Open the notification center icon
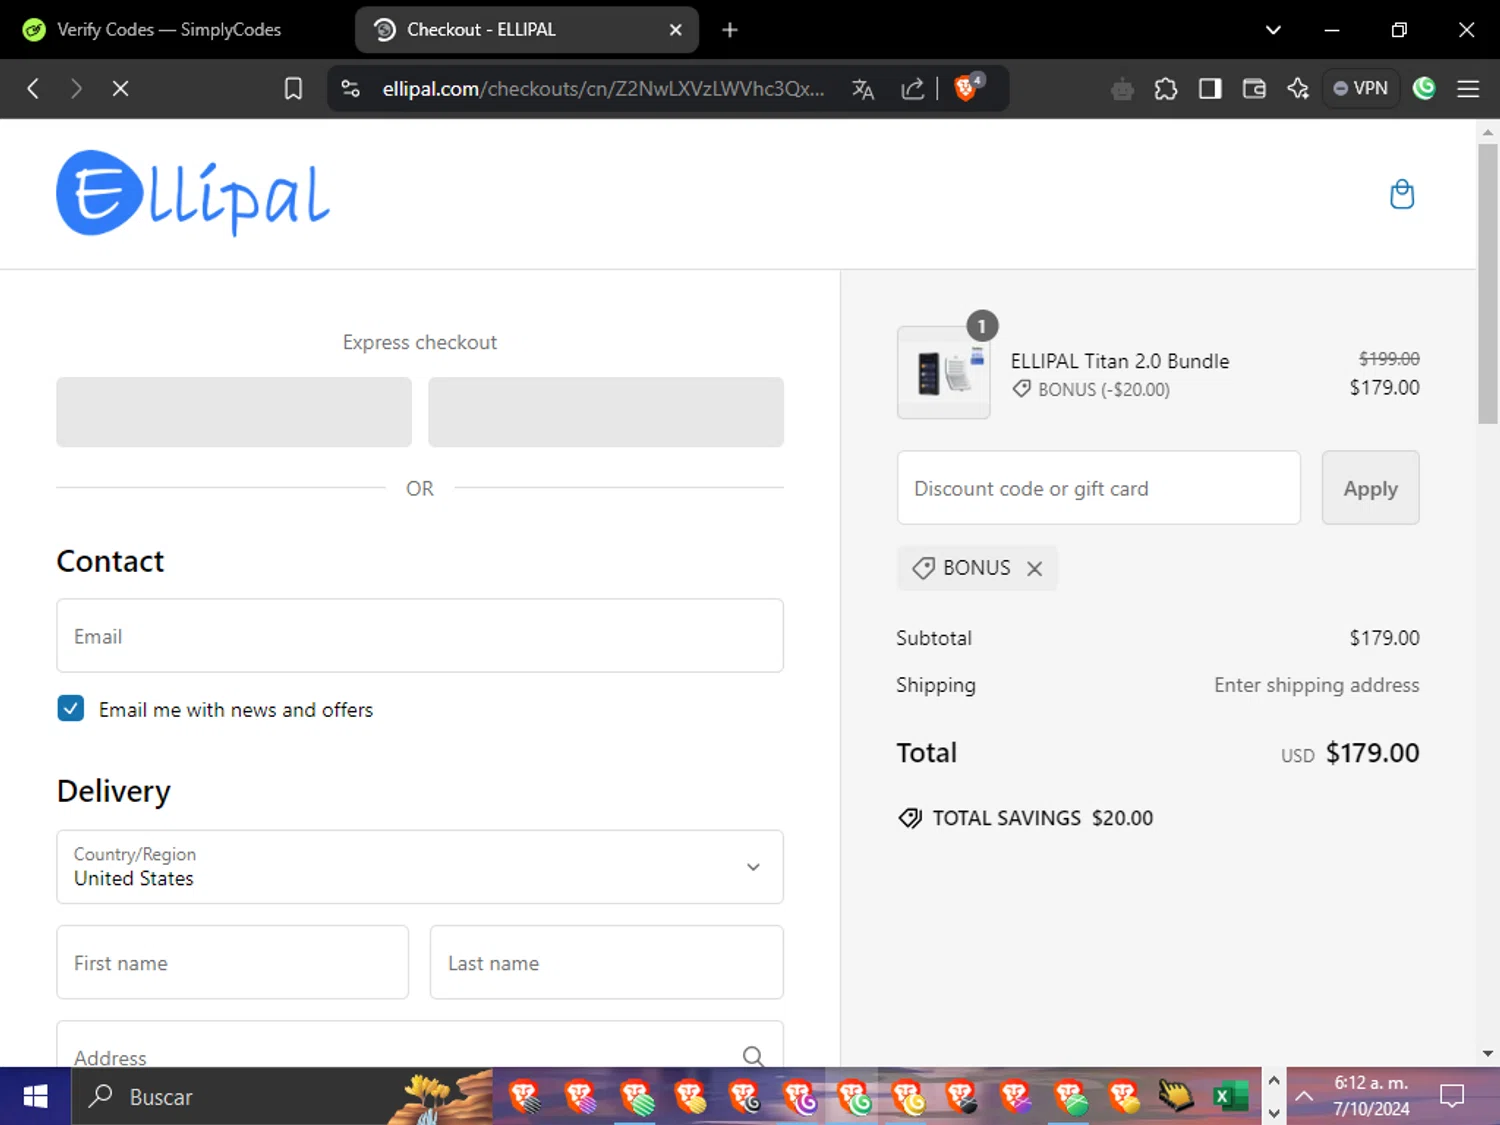This screenshot has height=1125, width=1500. point(1452,1097)
